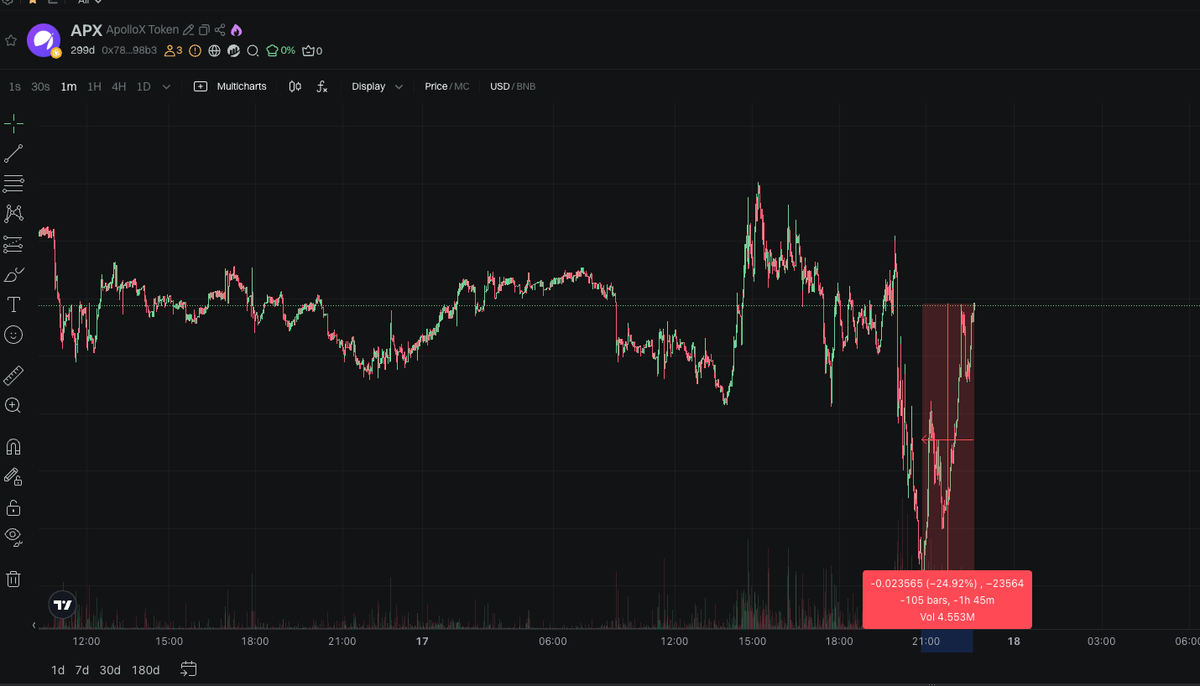Share the APX token page
The width and height of the screenshot is (1200, 686).
tap(220, 31)
